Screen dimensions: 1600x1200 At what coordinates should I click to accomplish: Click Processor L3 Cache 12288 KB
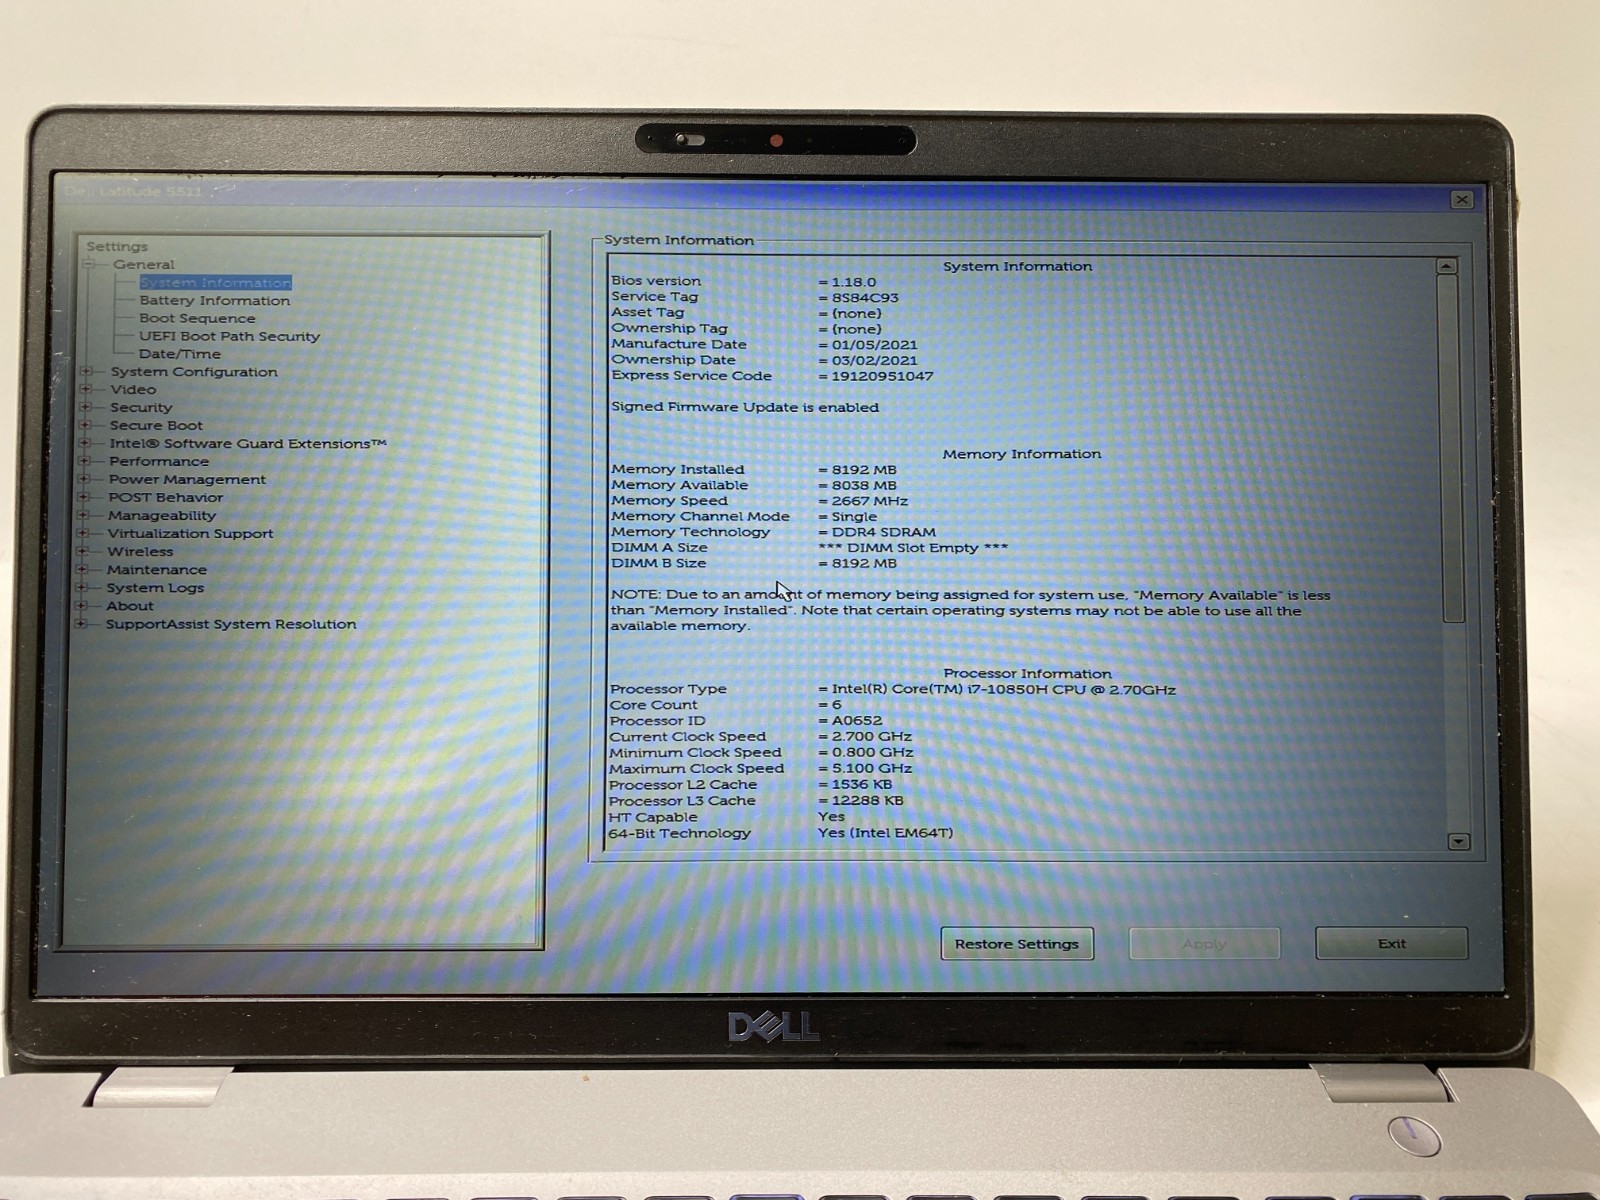pos(867,800)
